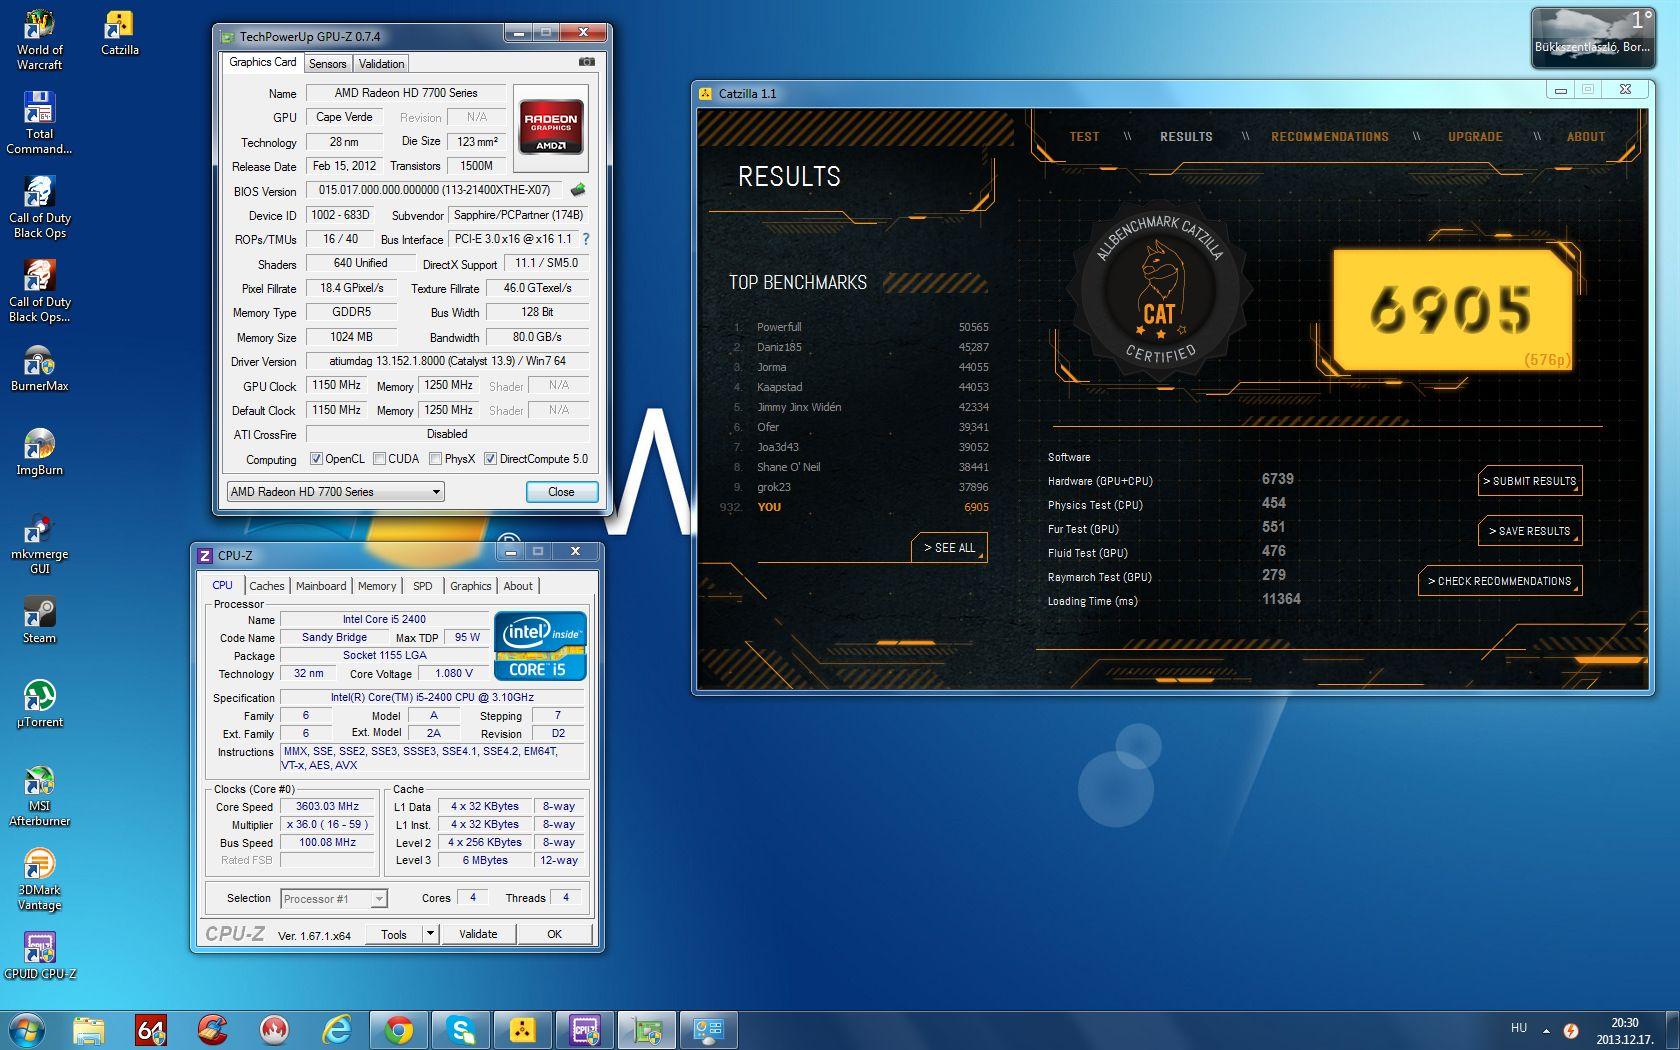Viewport: 1680px width, 1050px height.
Task: Open Mainboard tab in CPU-Z
Action: click(321, 586)
